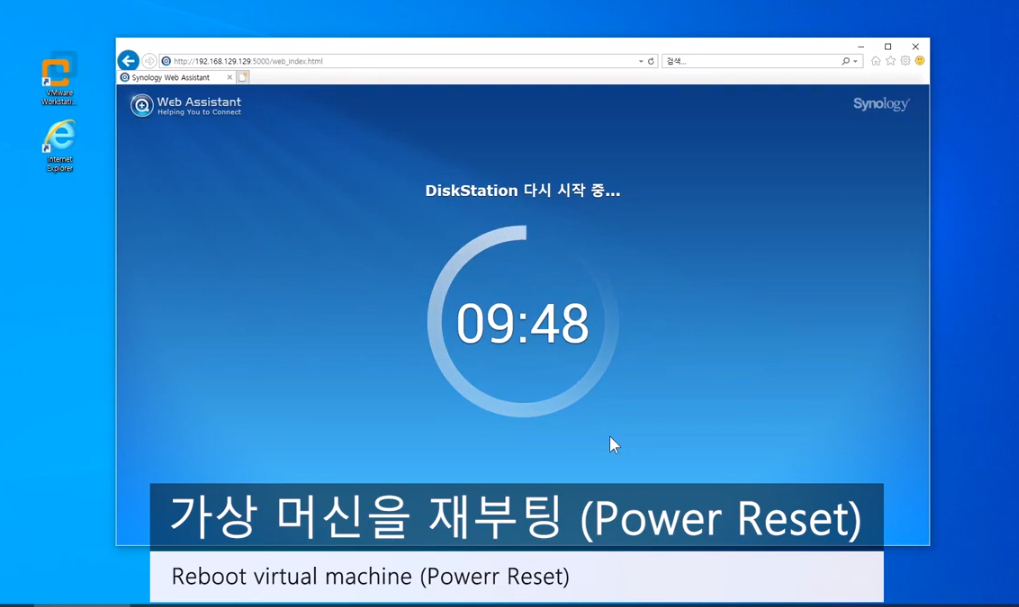Open search provider dropdown arrow
The width and height of the screenshot is (1019, 607).
tap(855, 61)
